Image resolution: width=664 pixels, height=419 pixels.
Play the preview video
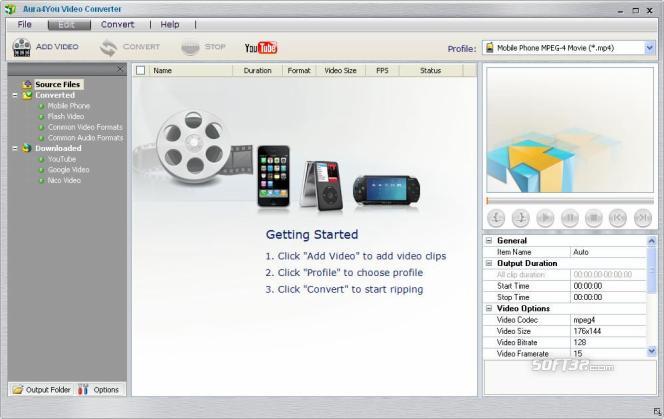click(545, 218)
